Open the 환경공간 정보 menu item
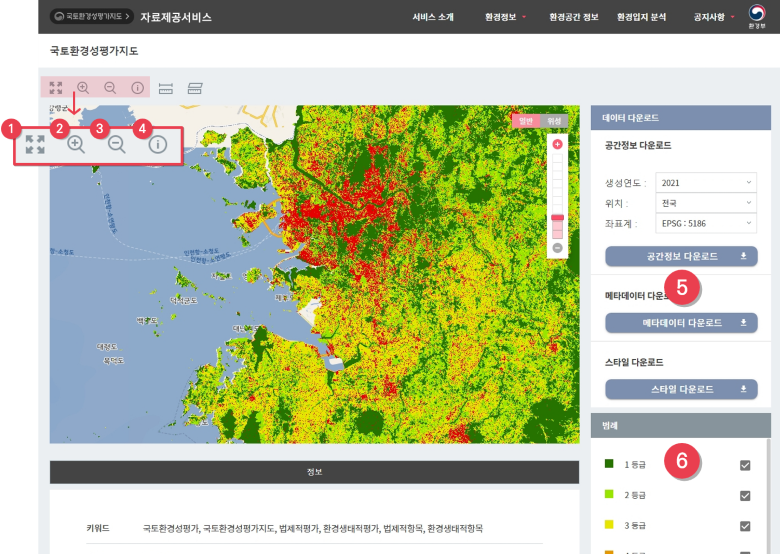 pyautogui.click(x=574, y=17)
